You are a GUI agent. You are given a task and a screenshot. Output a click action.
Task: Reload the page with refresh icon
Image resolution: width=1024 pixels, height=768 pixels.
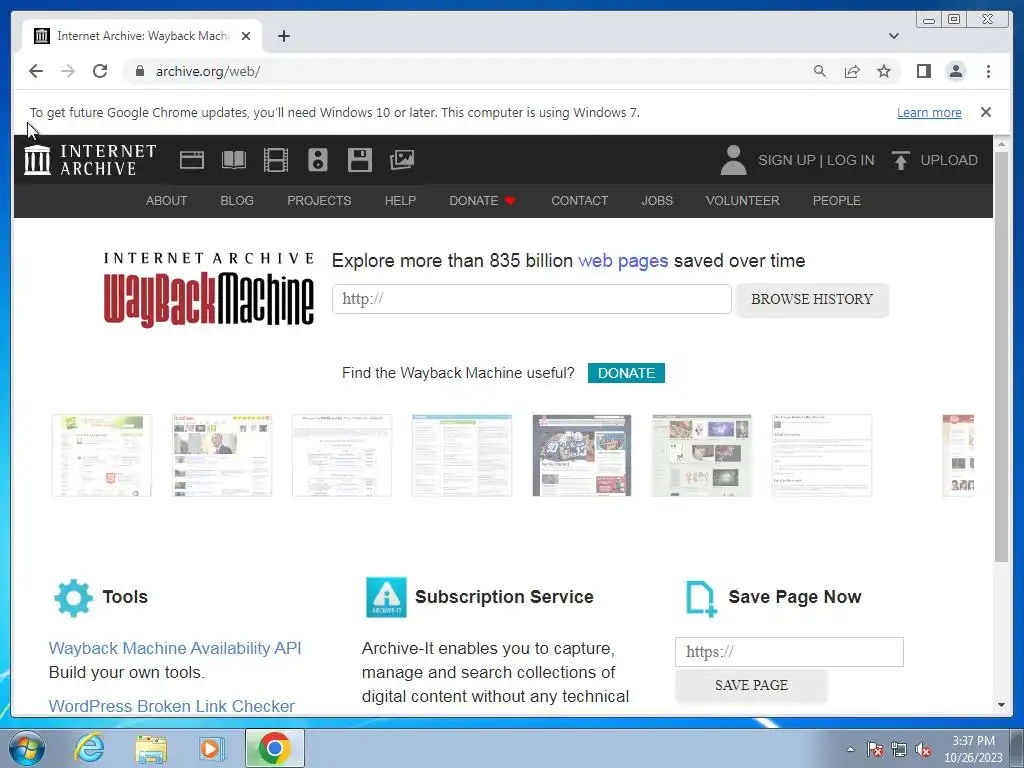click(x=100, y=71)
